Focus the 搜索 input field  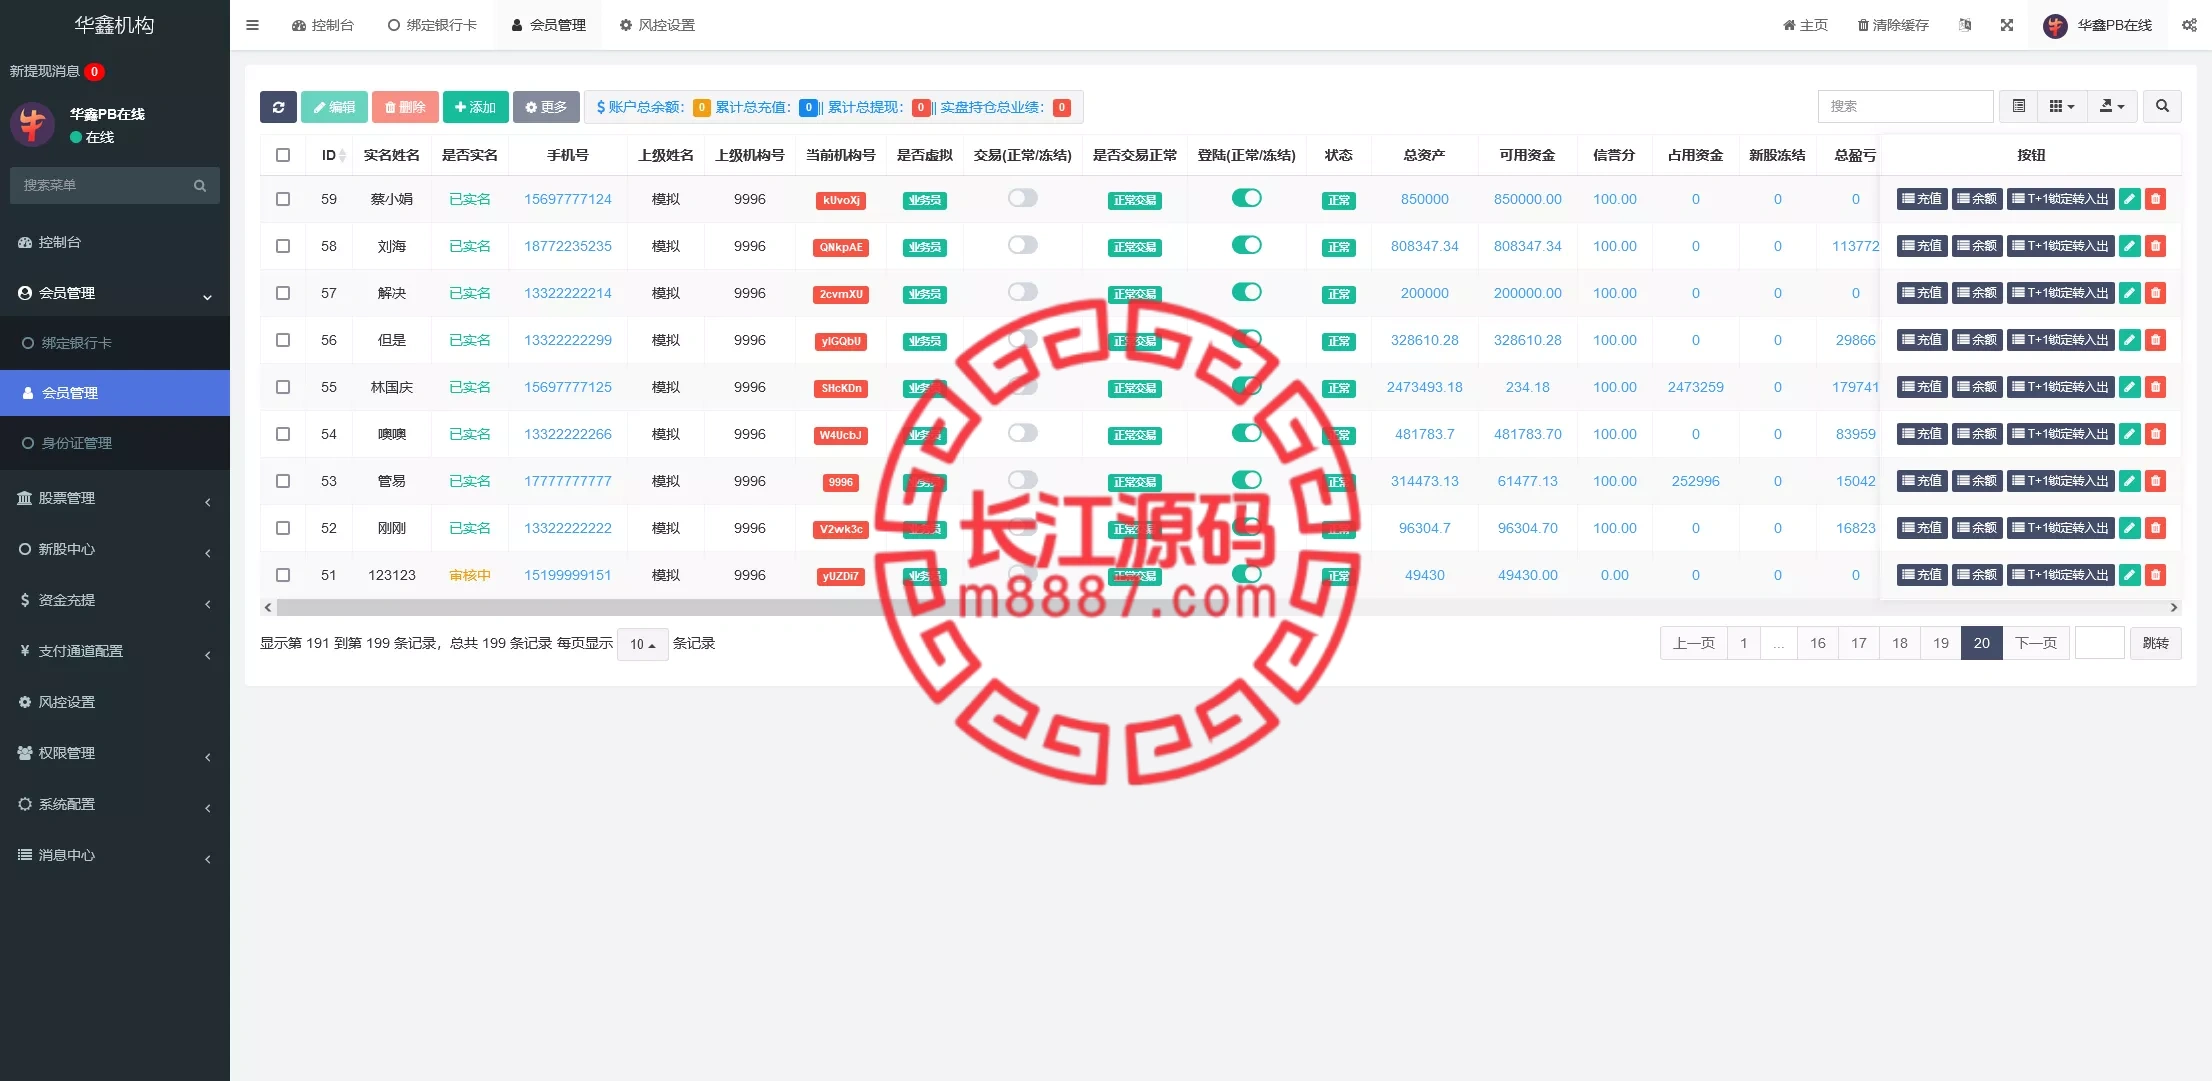[1905, 106]
